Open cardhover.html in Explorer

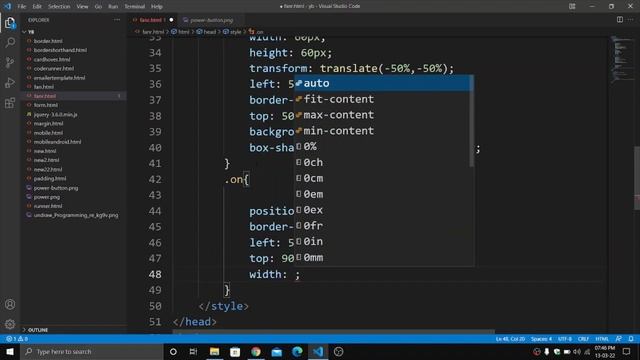click(52, 59)
